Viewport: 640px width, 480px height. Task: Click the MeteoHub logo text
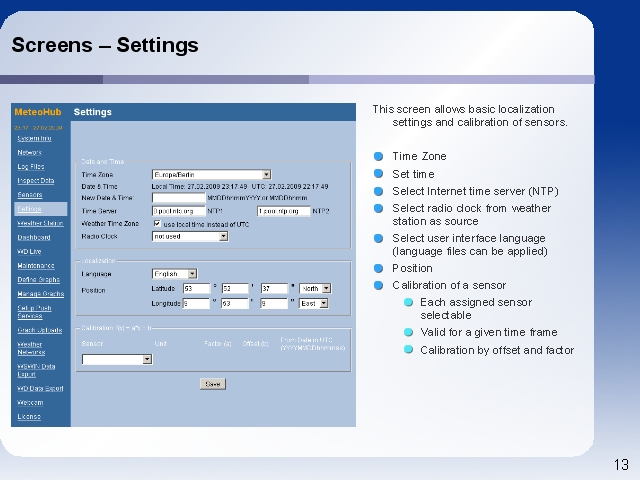pos(38,112)
